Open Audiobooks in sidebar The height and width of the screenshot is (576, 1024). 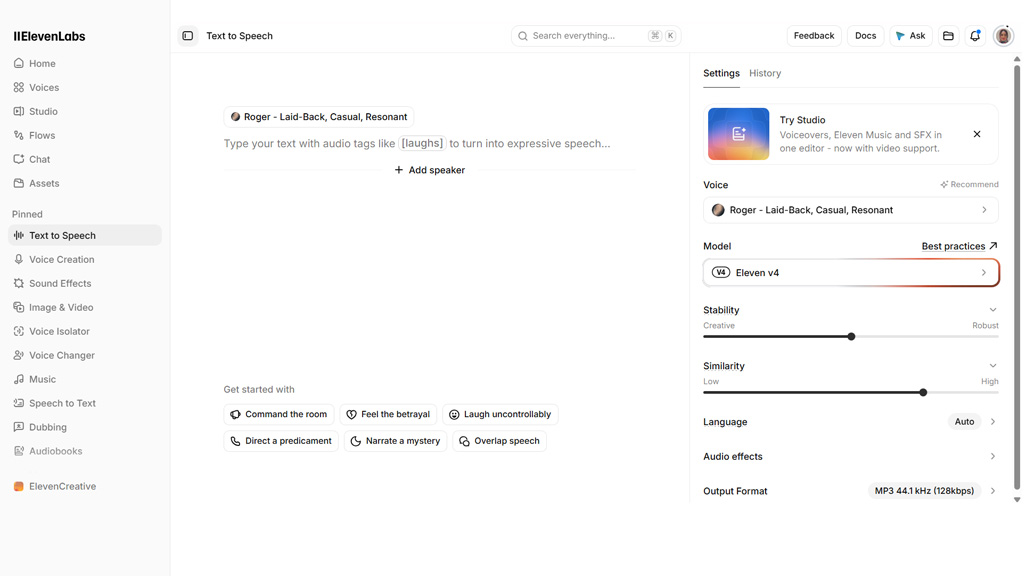click(x=85, y=451)
